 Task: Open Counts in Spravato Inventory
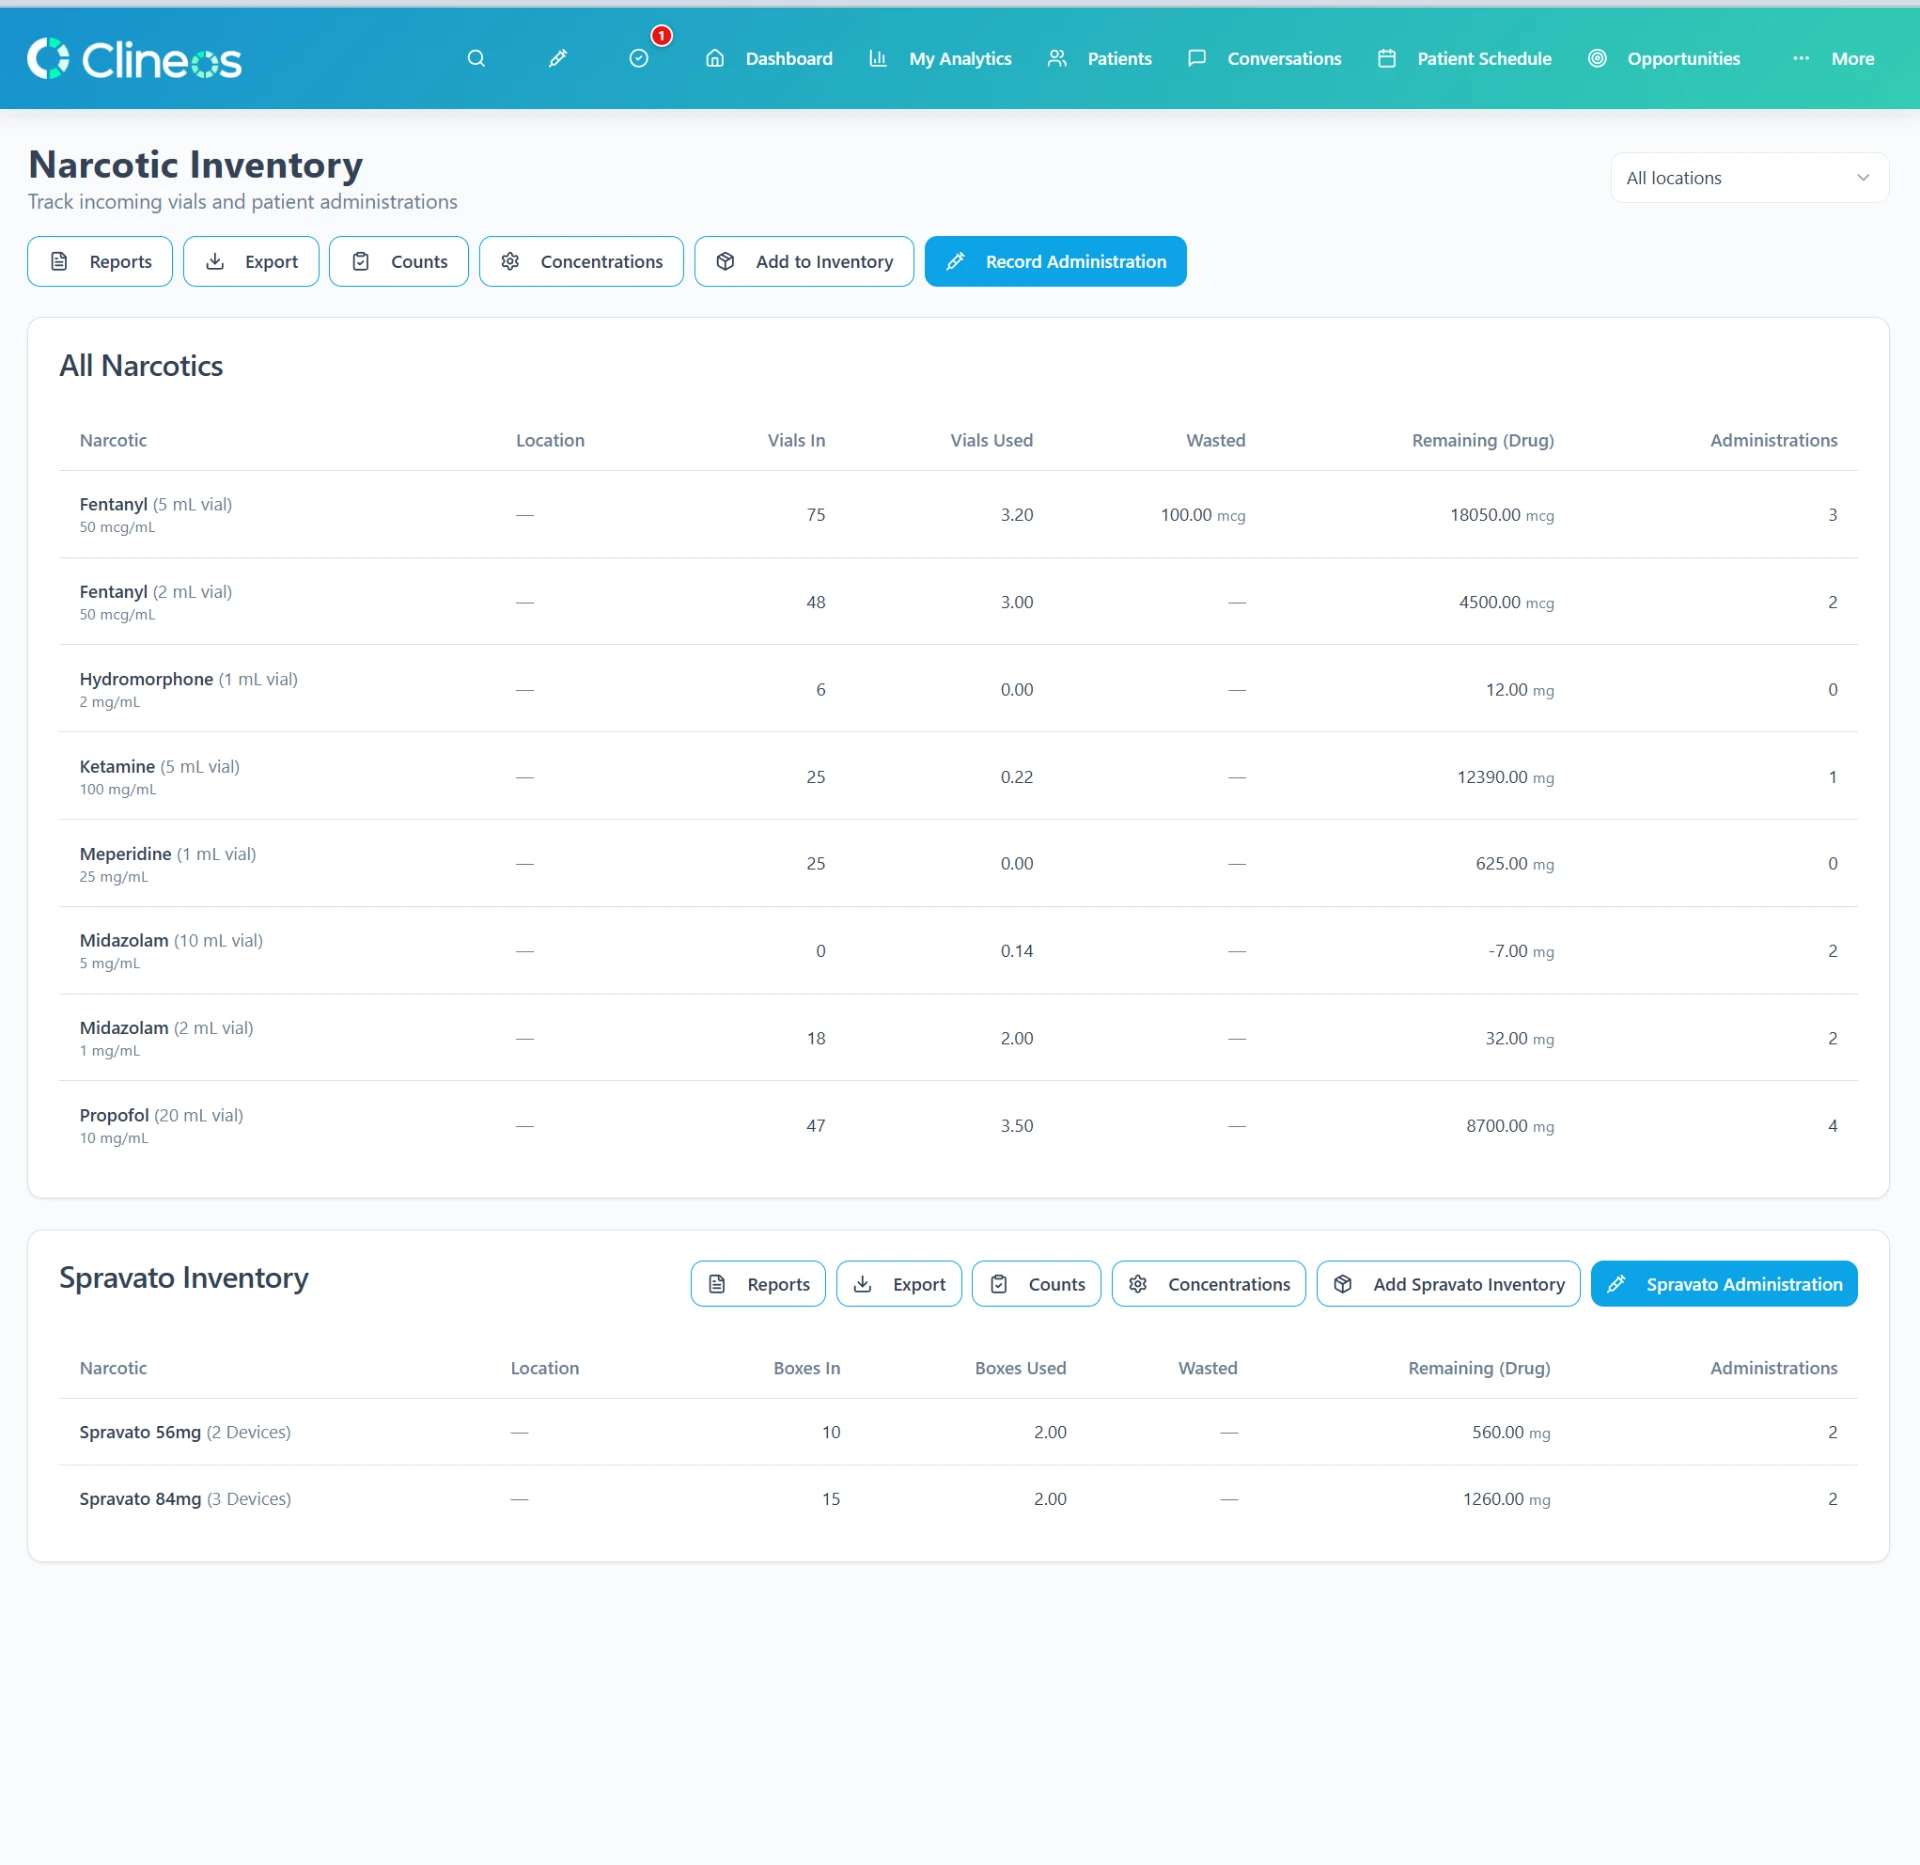(1036, 1285)
